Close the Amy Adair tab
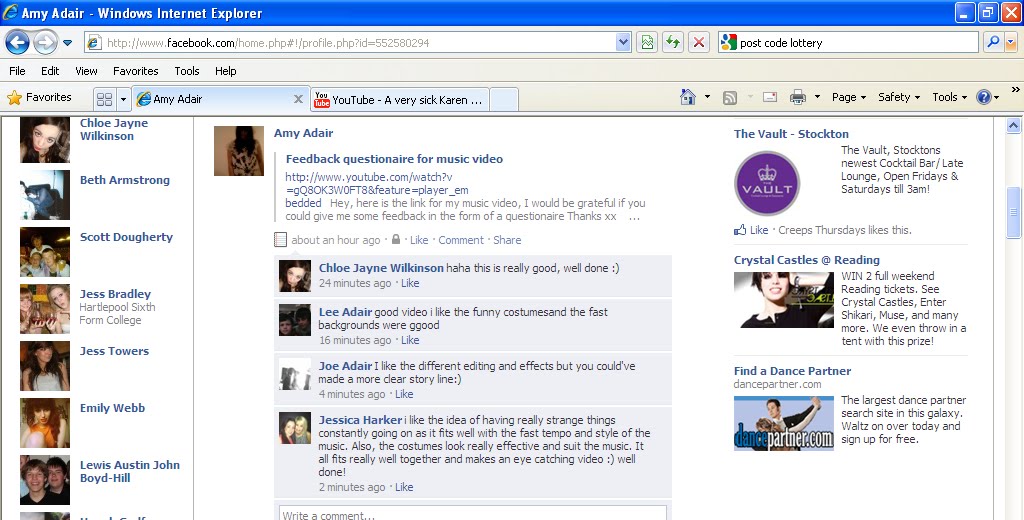This screenshot has width=1024, height=520. [298, 99]
